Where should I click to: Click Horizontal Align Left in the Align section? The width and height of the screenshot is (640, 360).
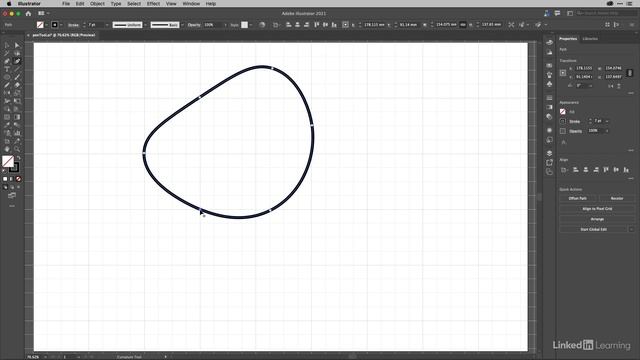(x=576, y=170)
